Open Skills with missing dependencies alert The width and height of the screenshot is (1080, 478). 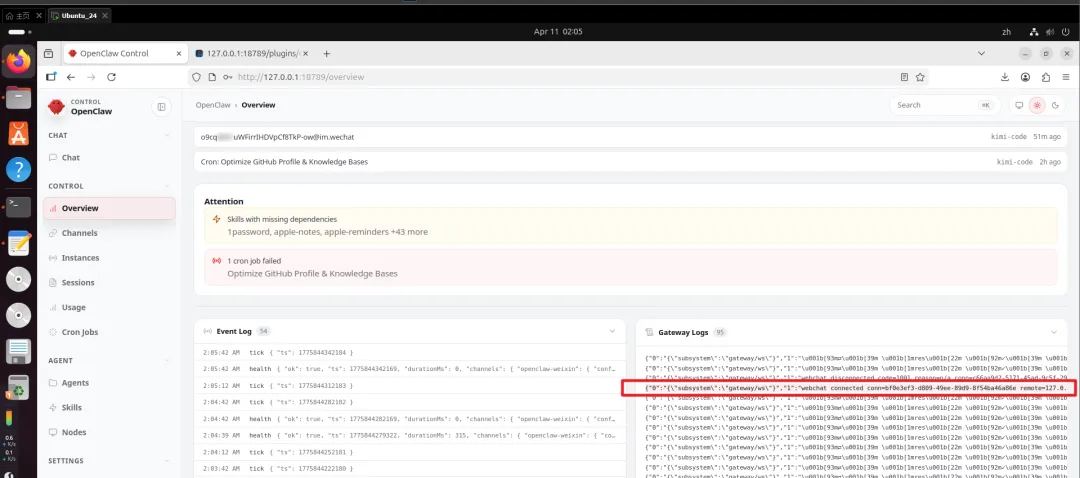[x=630, y=226]
